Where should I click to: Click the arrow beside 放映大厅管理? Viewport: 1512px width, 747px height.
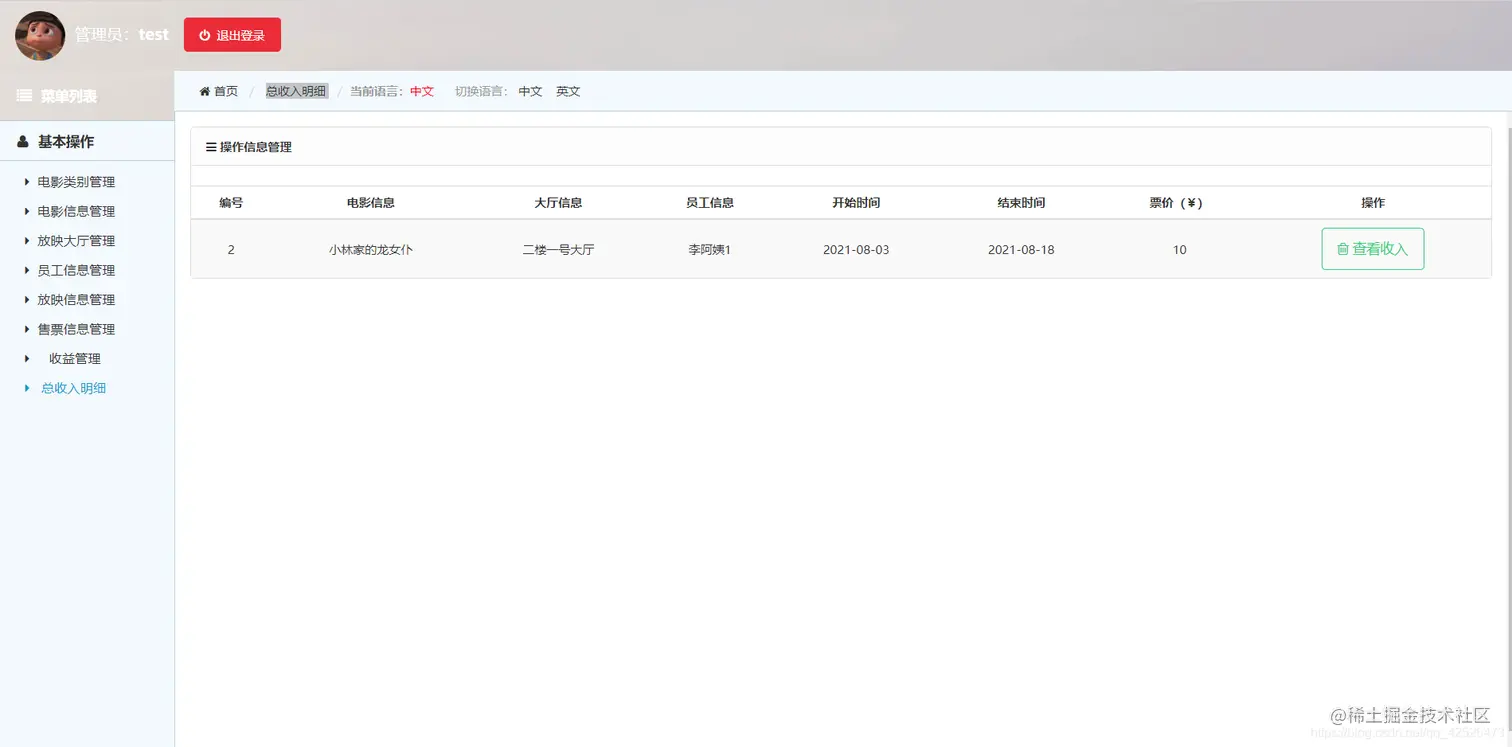click(x=27, y=241)
